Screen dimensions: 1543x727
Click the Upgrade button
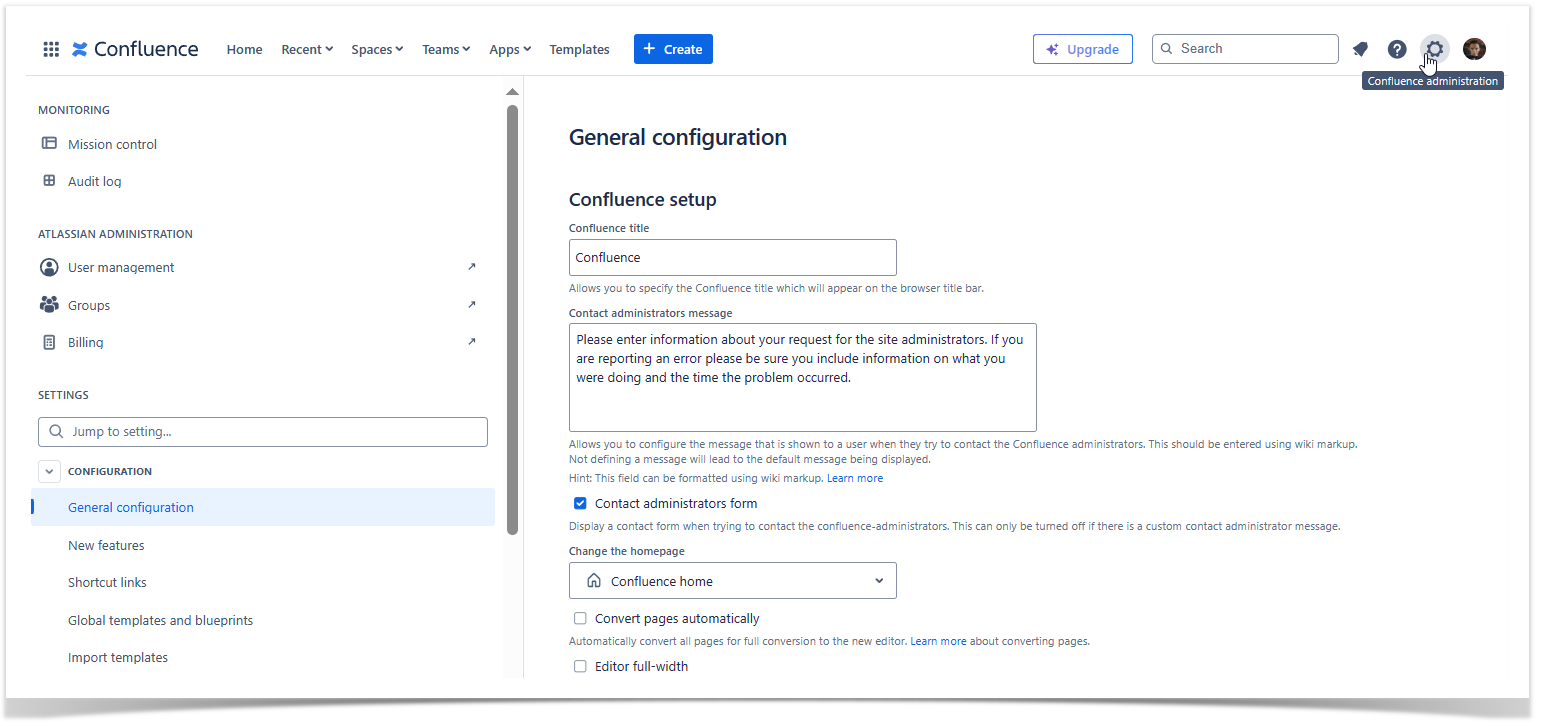[x=1082, y=49]
